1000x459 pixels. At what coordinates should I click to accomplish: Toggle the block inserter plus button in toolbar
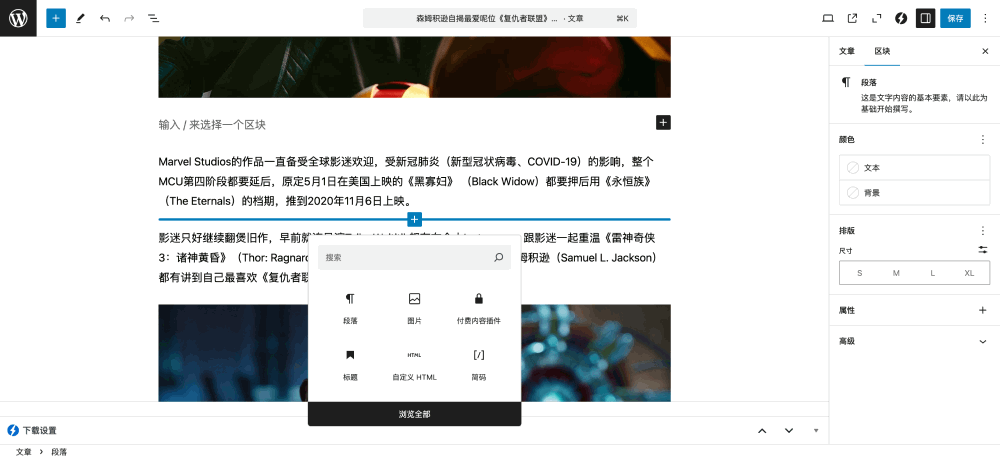point(56,18)
